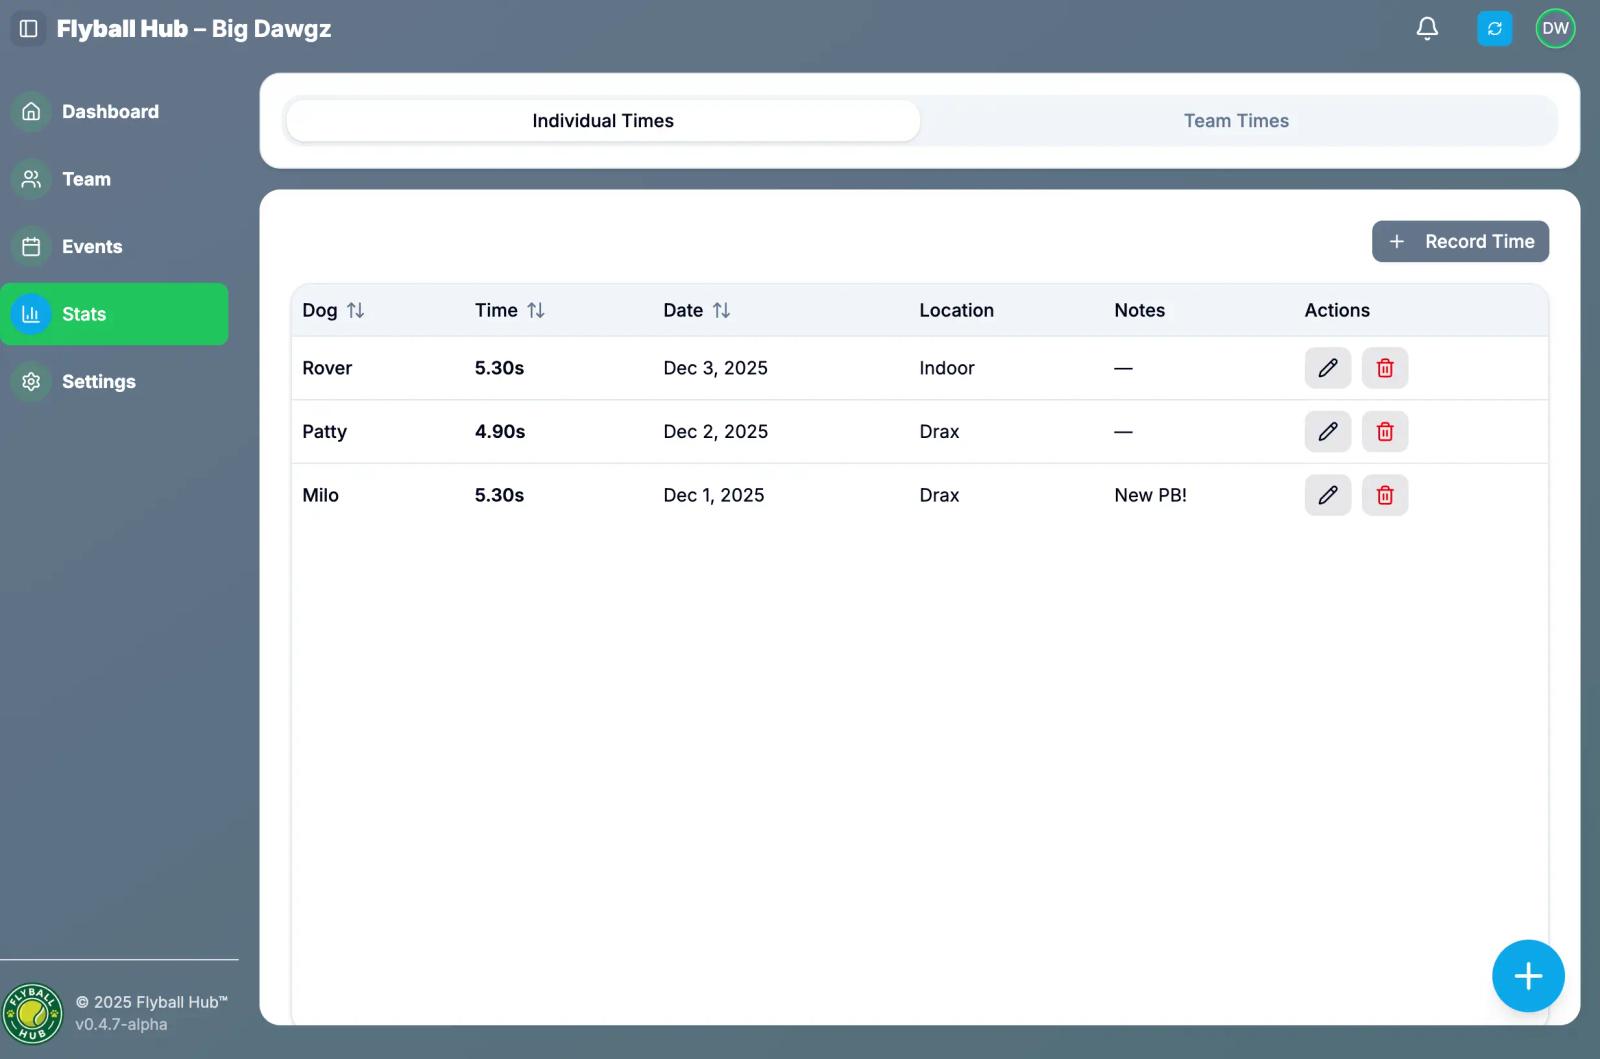Select Stats in the sidebar
The width and height of the screenshot is (1600, 1059).
(114, 314)
